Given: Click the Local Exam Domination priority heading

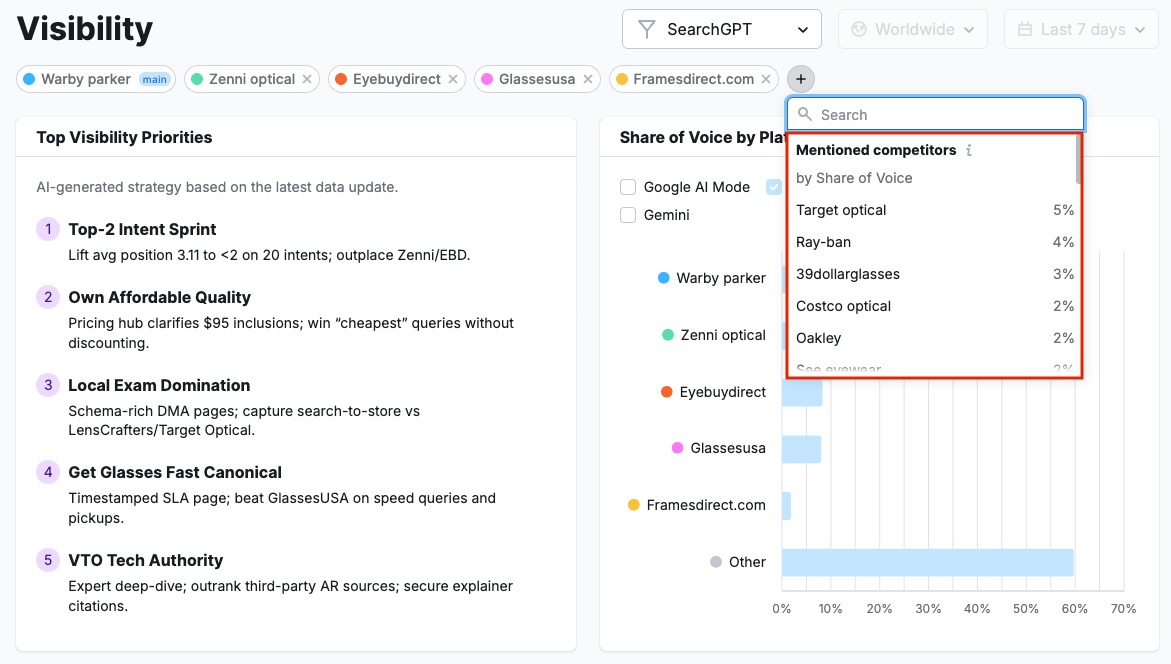Looking at the screenshot, I should pos(159,385).
